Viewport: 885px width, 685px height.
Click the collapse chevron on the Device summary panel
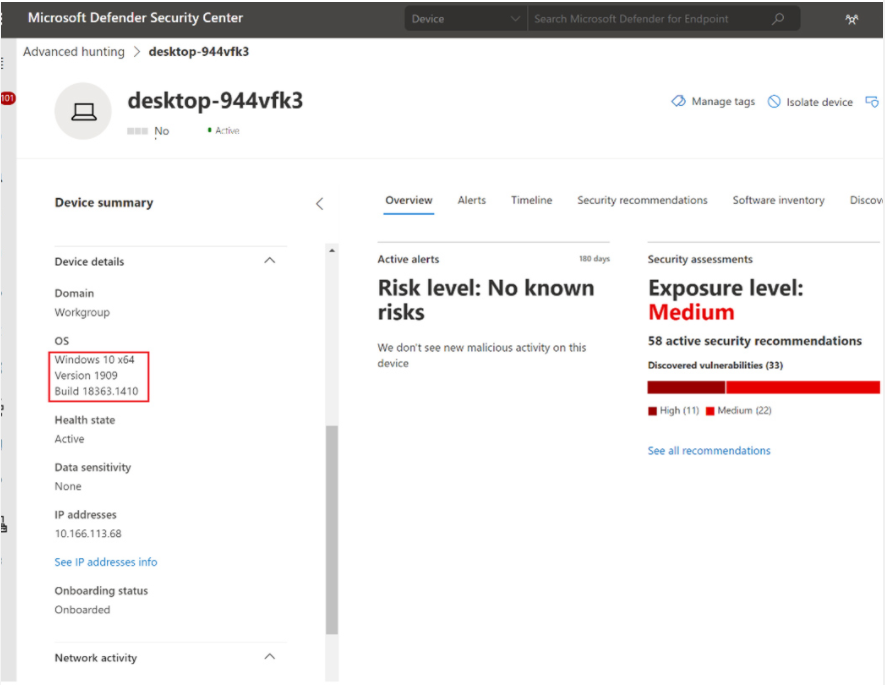[320, 203]
